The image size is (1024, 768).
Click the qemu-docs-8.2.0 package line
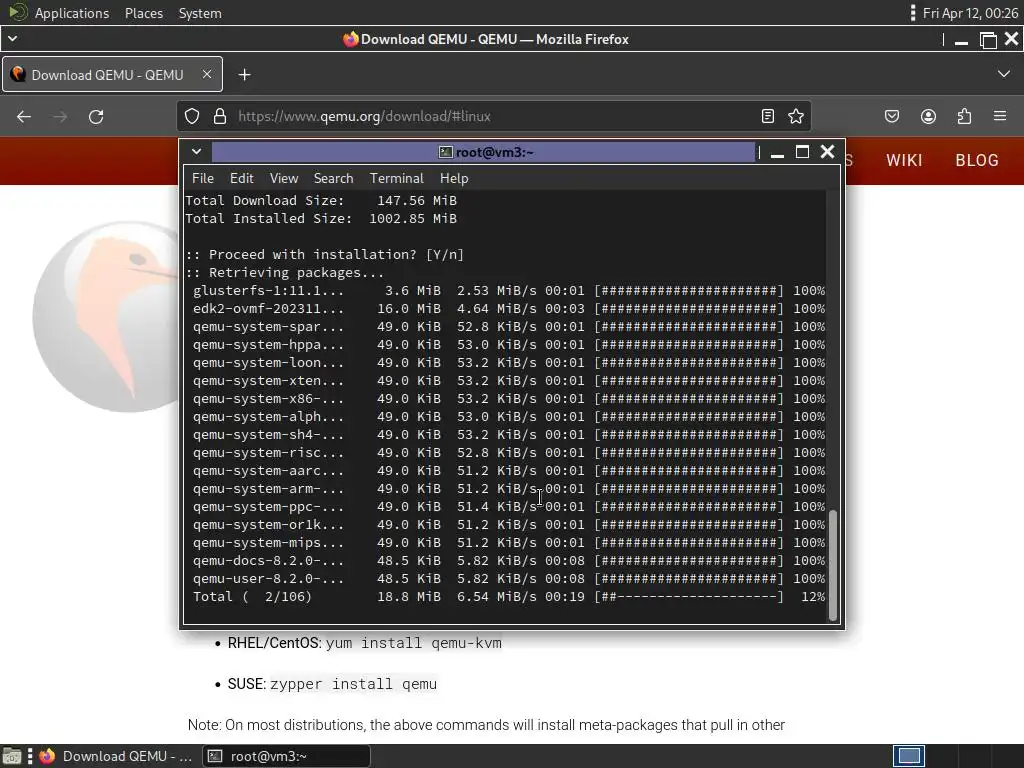pyautogui.click(x=508, y=560)
